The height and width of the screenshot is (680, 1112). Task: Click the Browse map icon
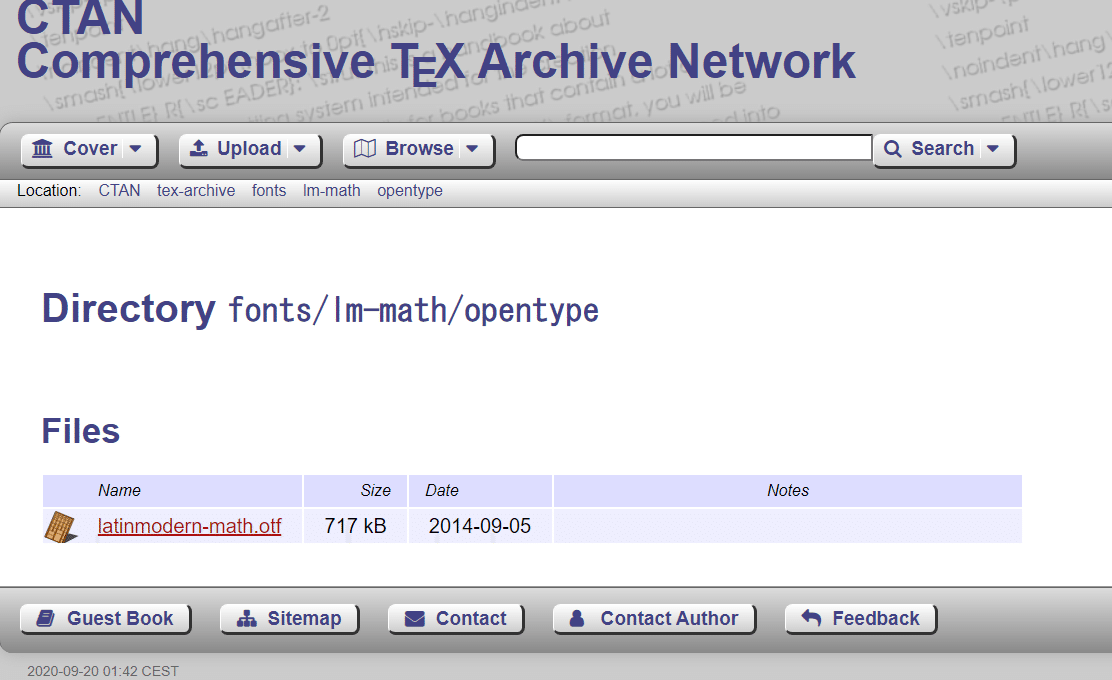pyautogui.click(x=365, y=148)
